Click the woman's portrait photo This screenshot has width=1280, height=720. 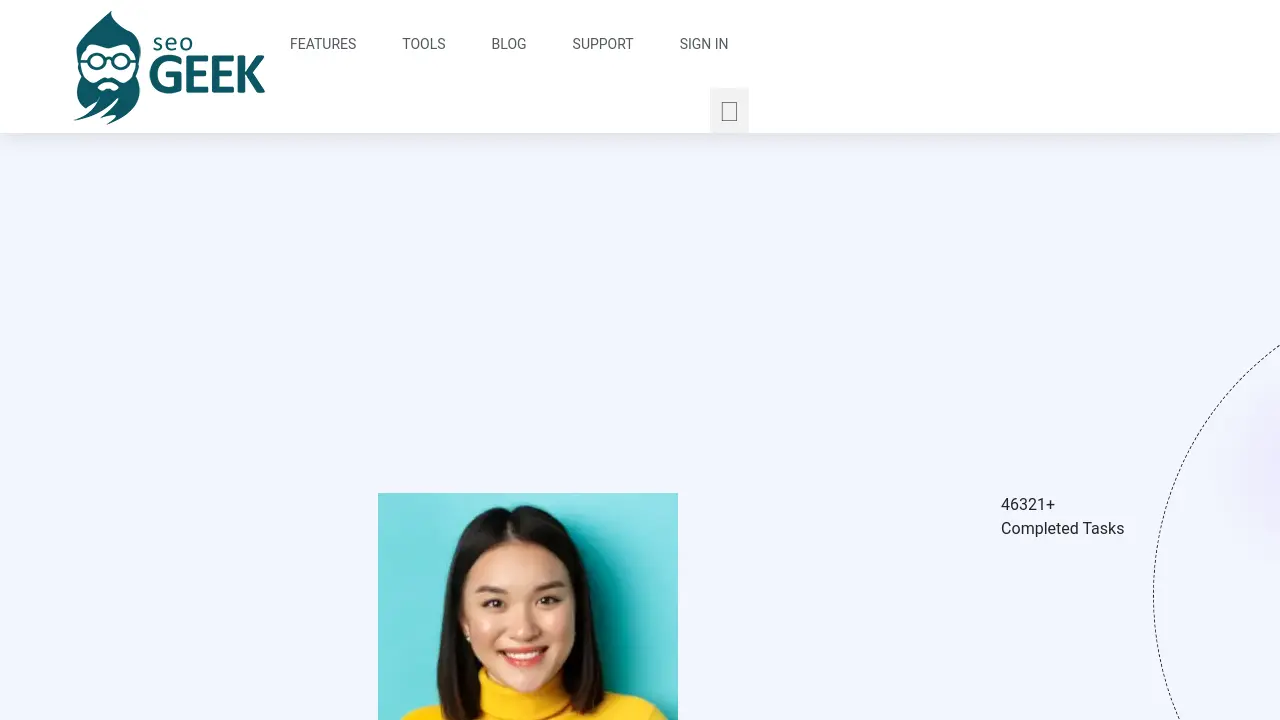pos(528,606)
